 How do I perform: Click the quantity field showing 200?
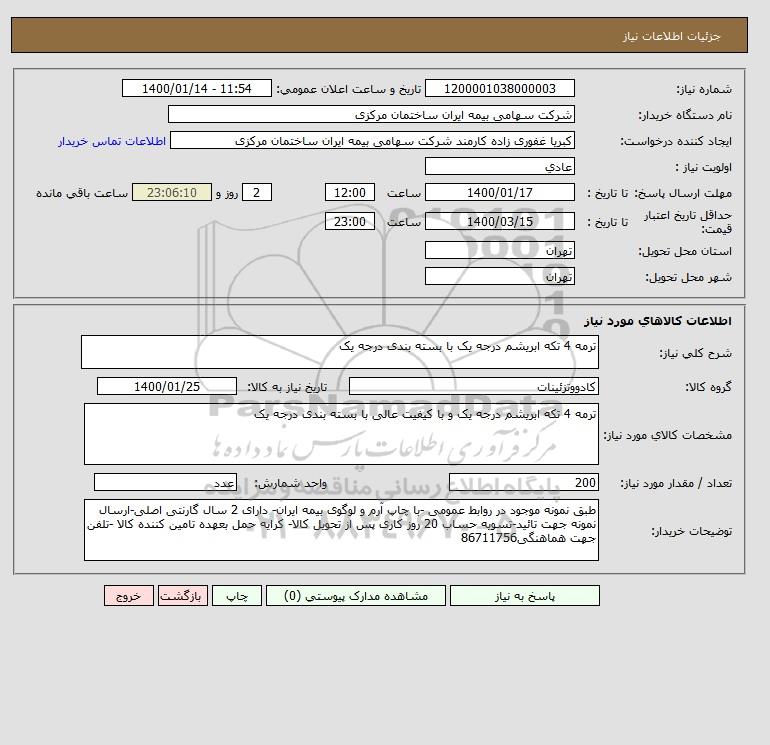[x=523, y=482]
